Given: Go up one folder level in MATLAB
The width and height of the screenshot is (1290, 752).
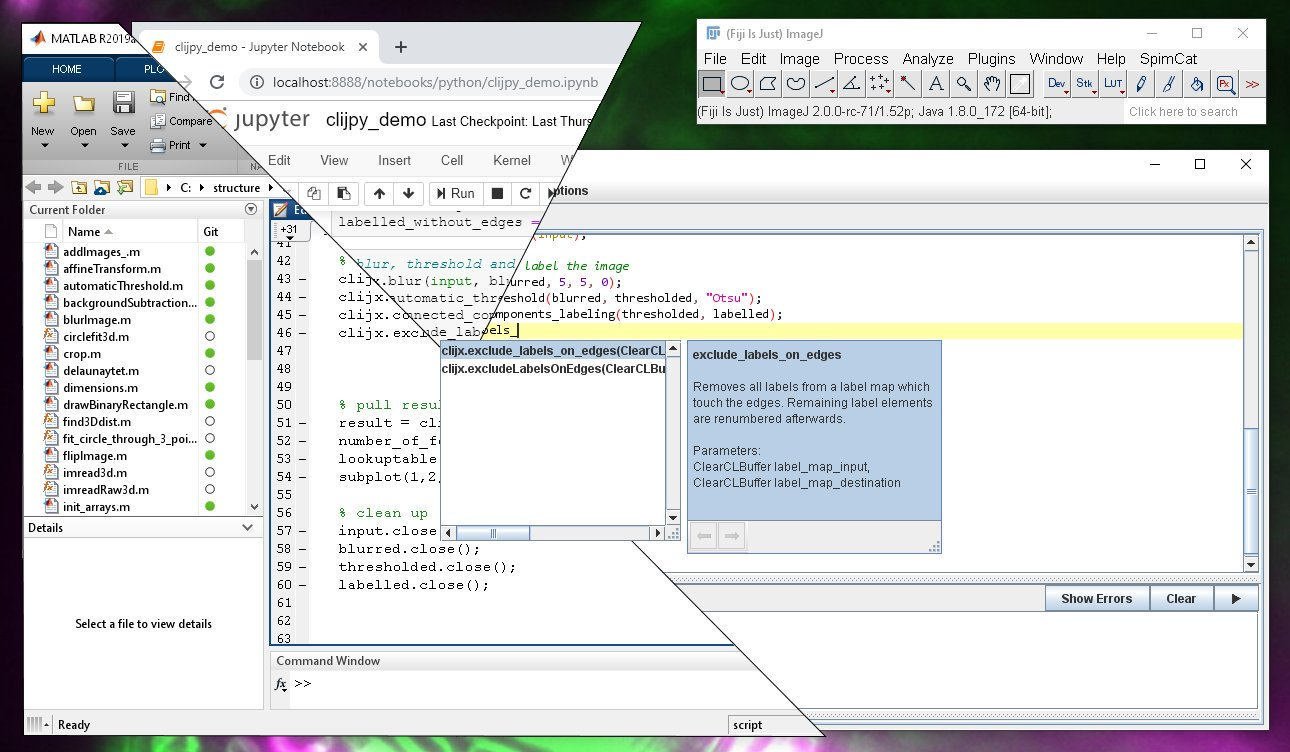Looking at the screenshot, I should coord(77,187).
